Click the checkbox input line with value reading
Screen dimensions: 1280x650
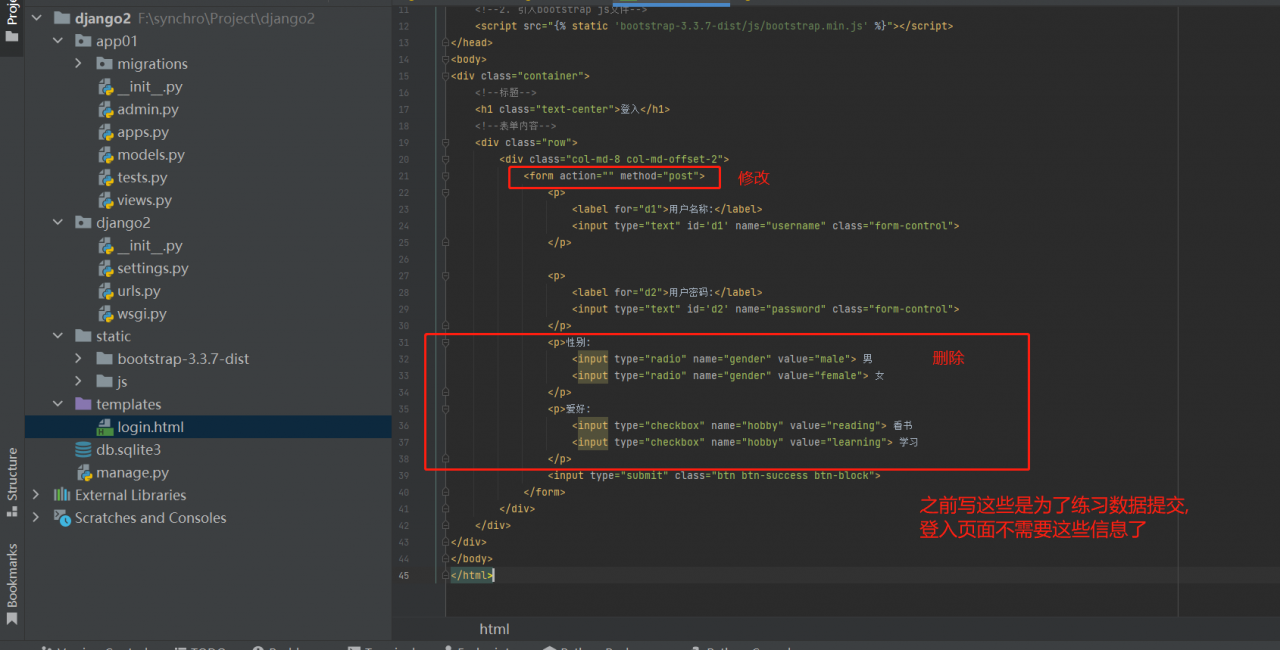click(742, 426)
